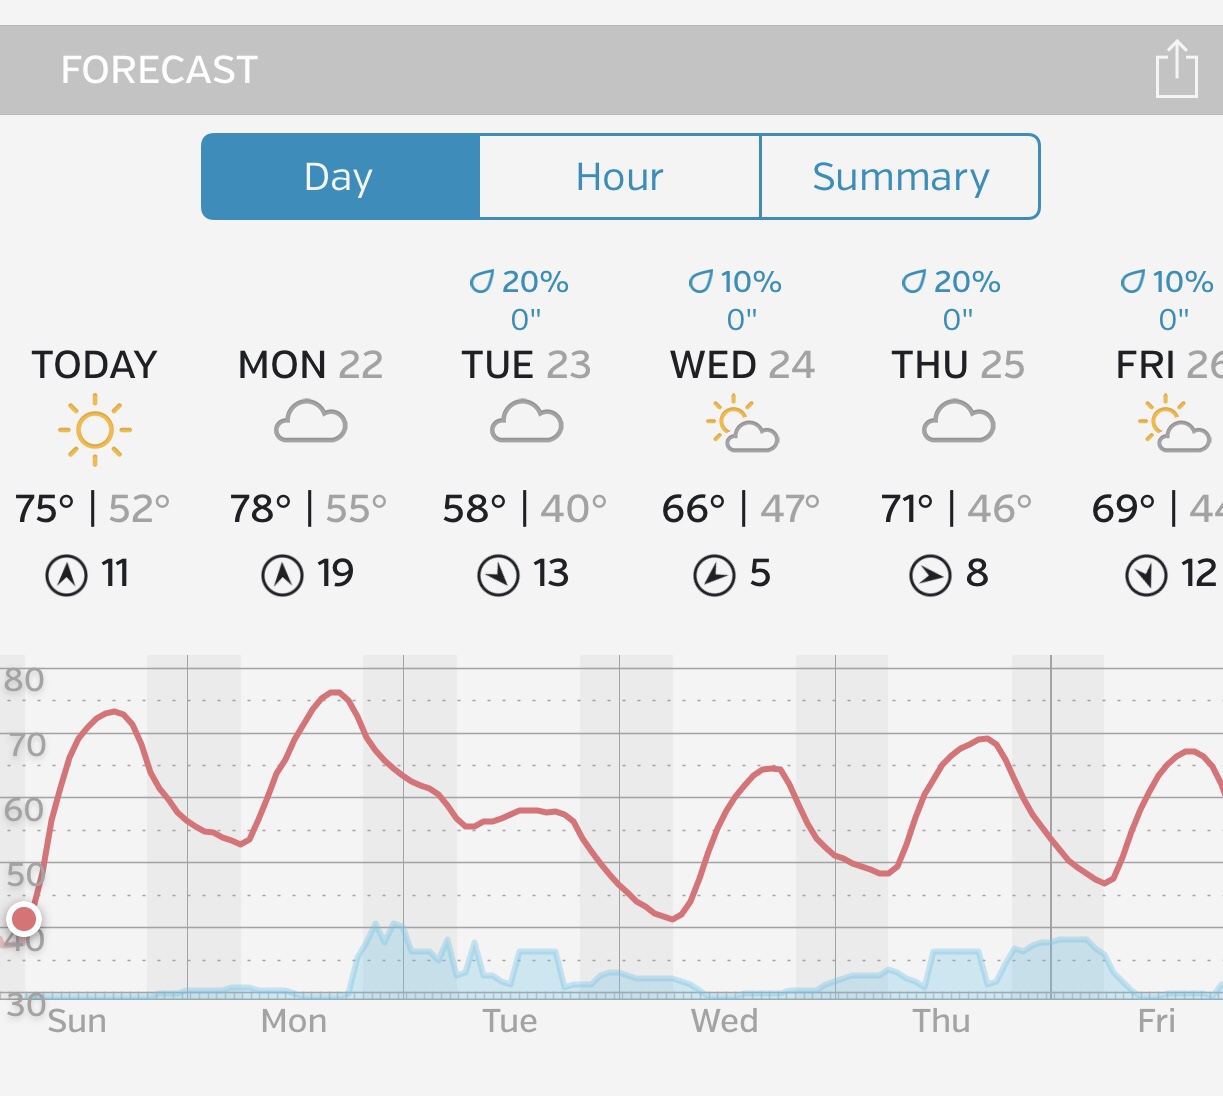Tap the red current-time marker on graph
This screenshot has width=1223, height=1096.
click(23, 918)
